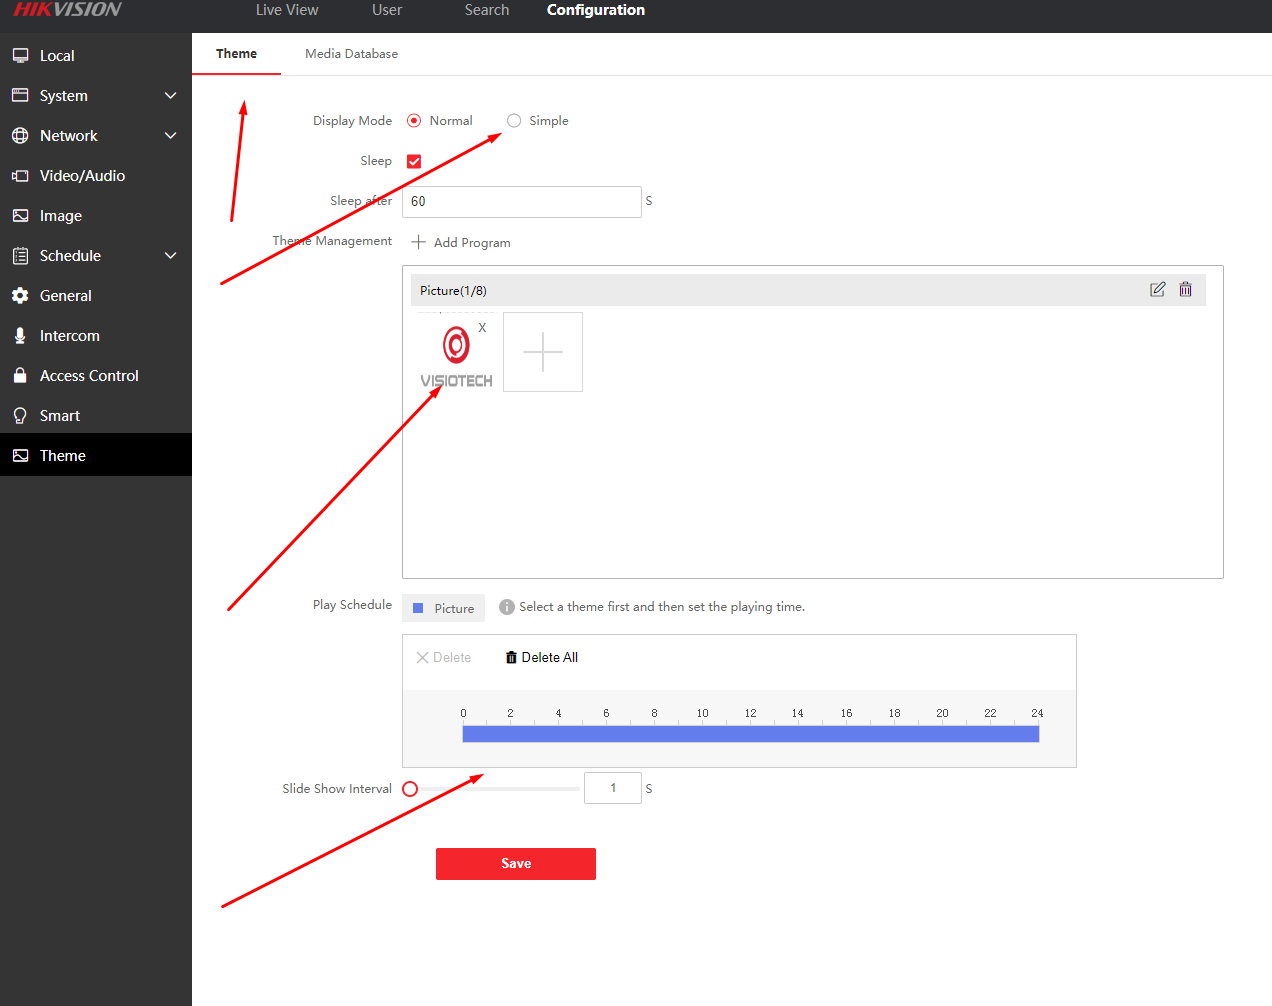This screenshot has width=1272, height=1006.
Task: Remove the Visiotech image with X
Action: [482, 328]
